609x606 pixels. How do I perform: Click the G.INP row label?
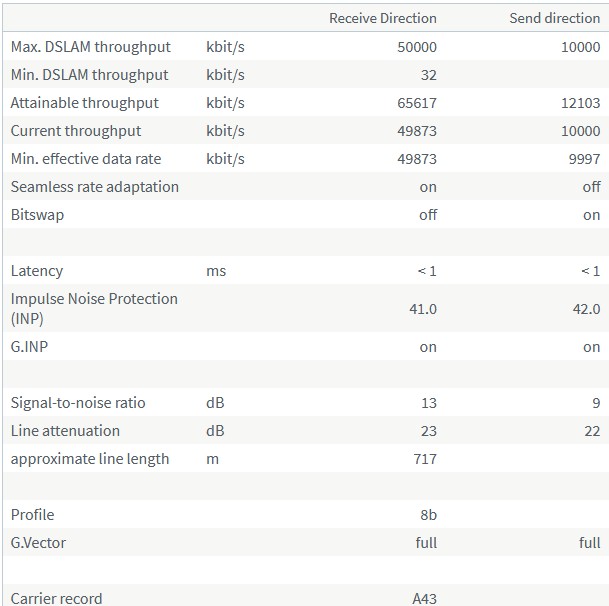tap(31, 347)
